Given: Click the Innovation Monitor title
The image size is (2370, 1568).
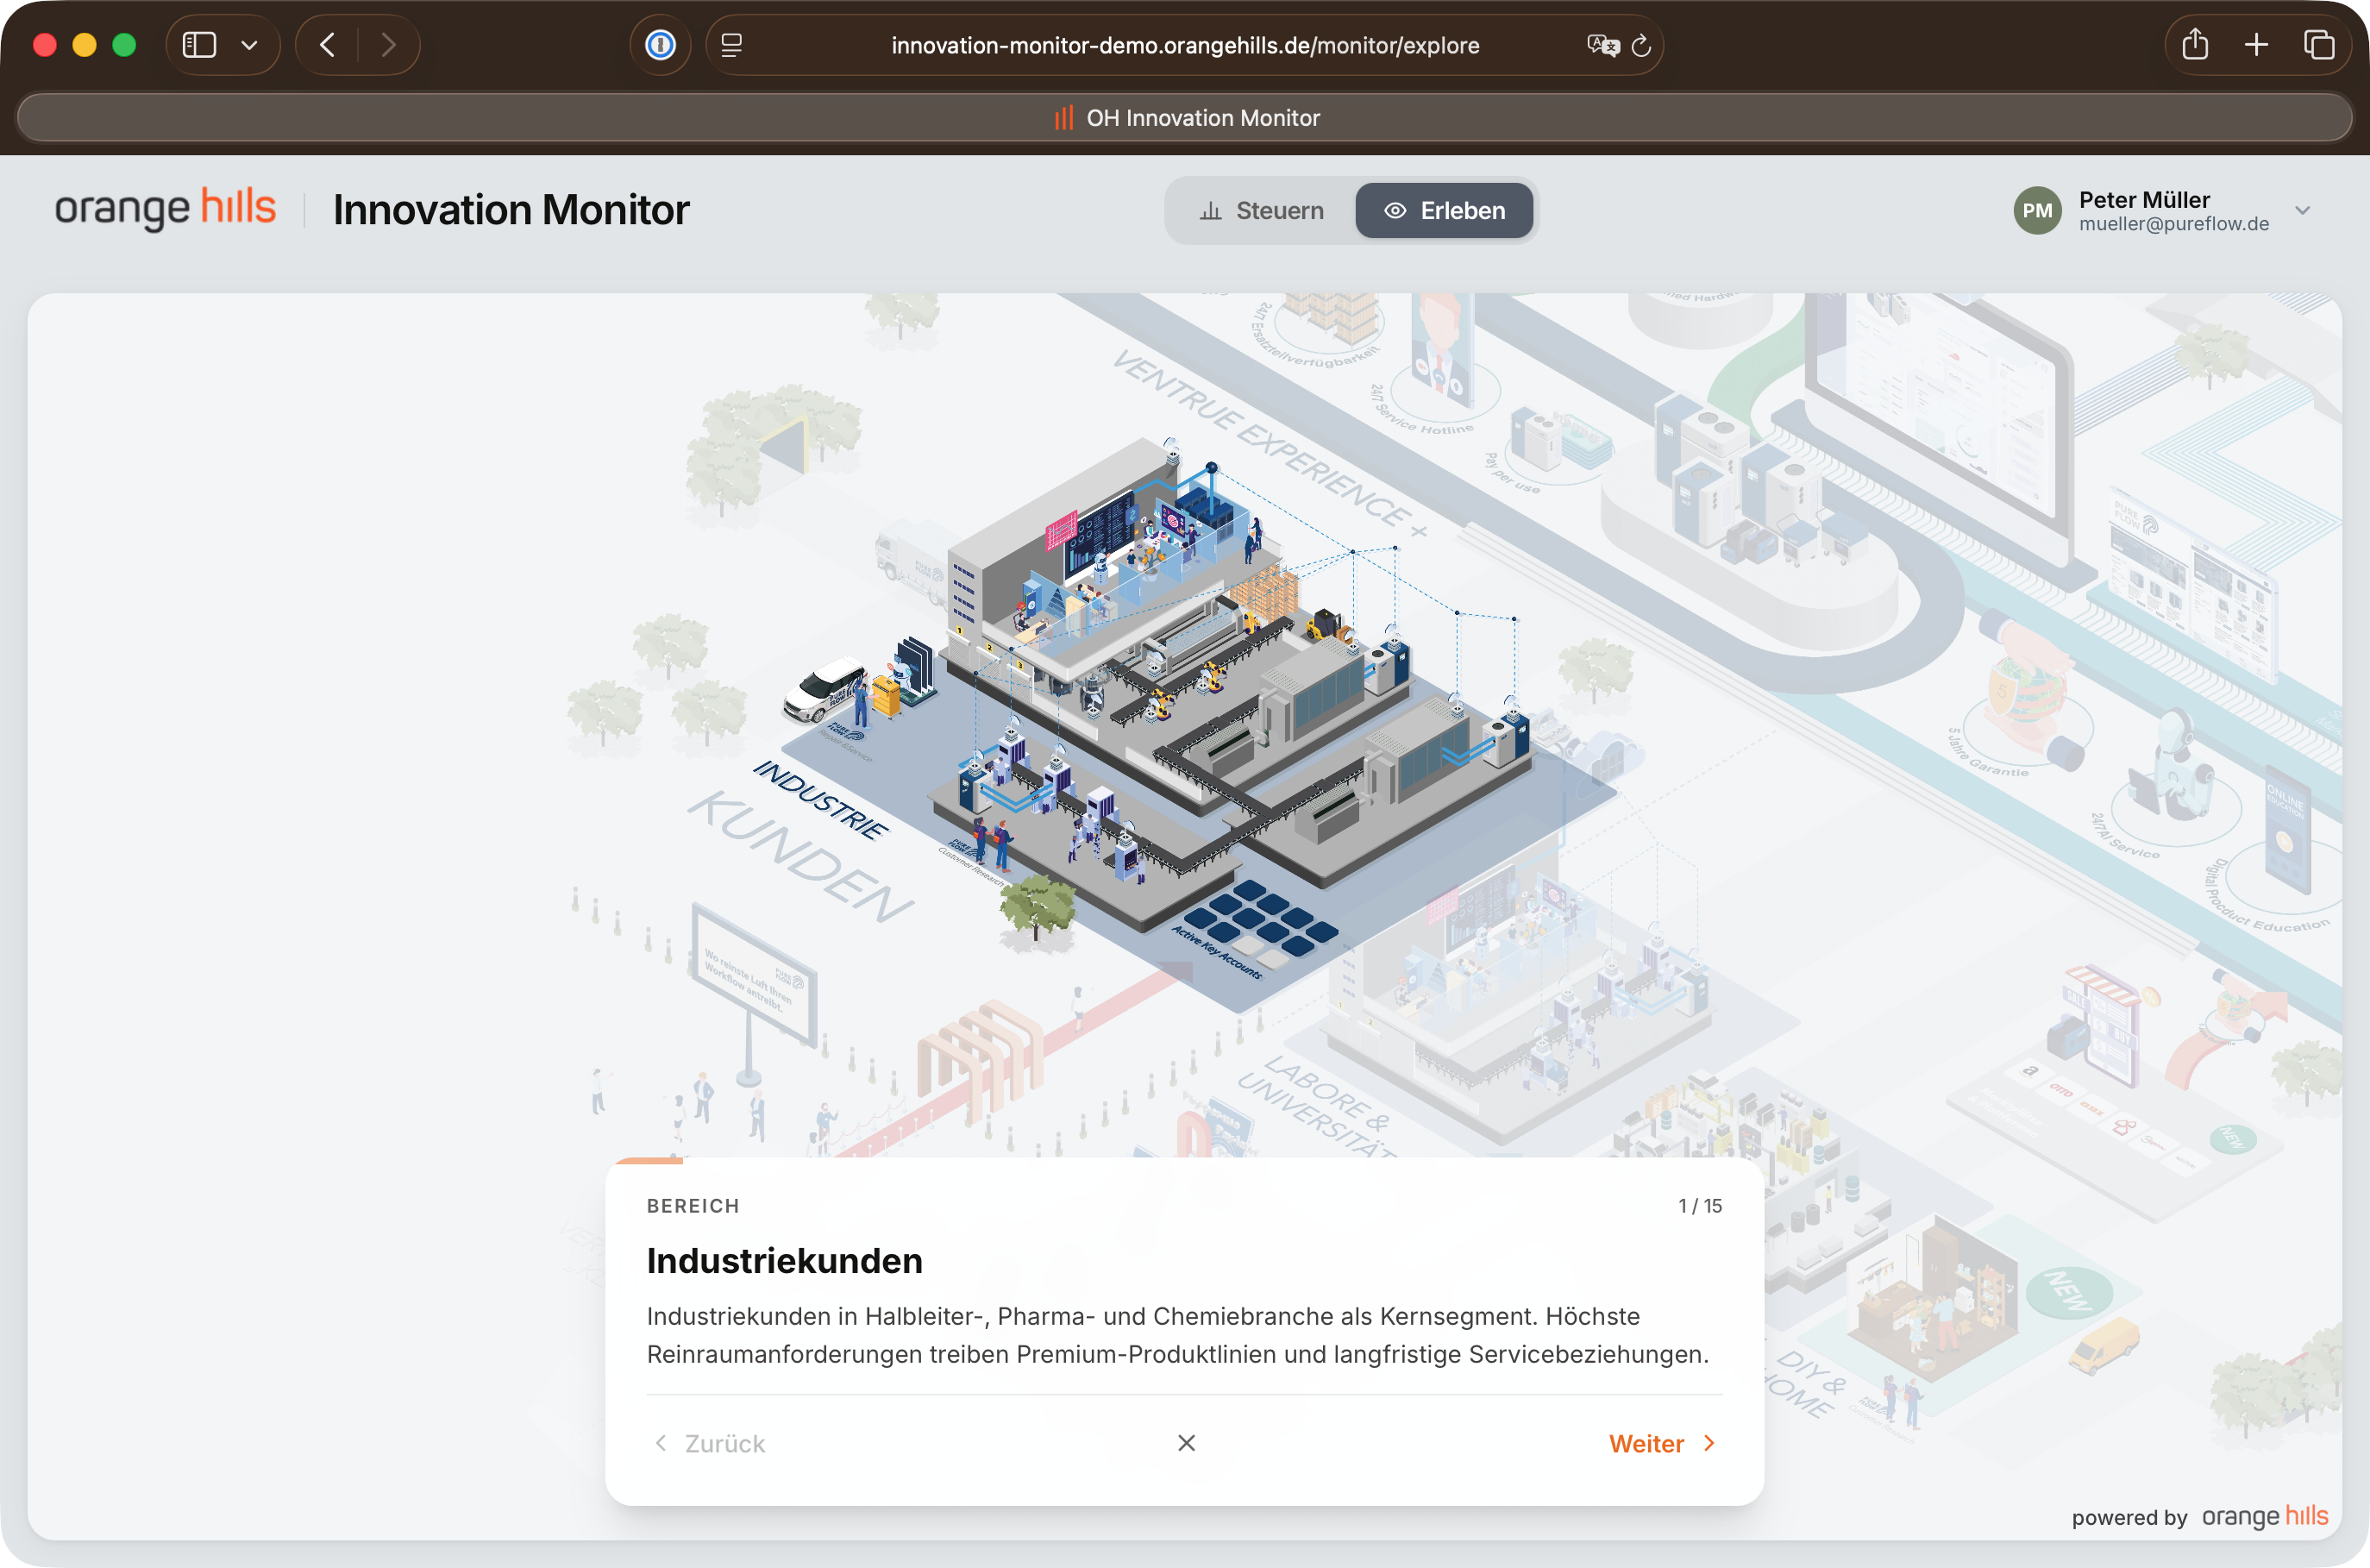Looking at the screenshot, I should (x=511, y=210).
